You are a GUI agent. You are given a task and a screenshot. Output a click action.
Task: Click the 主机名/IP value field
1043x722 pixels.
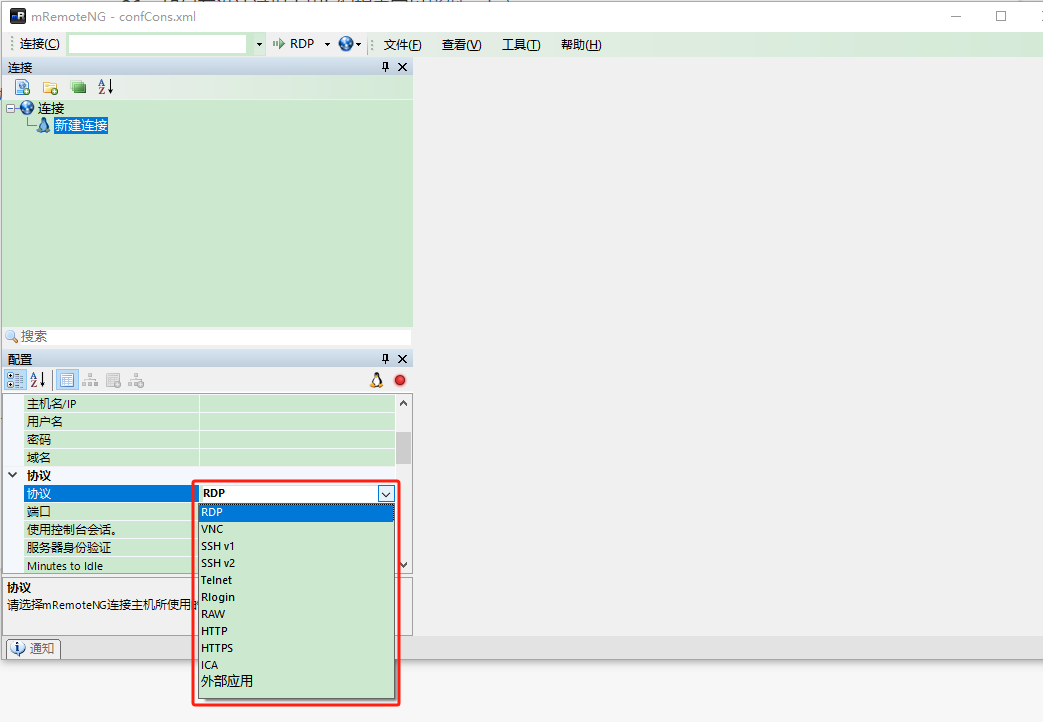(x=297, y=404)
